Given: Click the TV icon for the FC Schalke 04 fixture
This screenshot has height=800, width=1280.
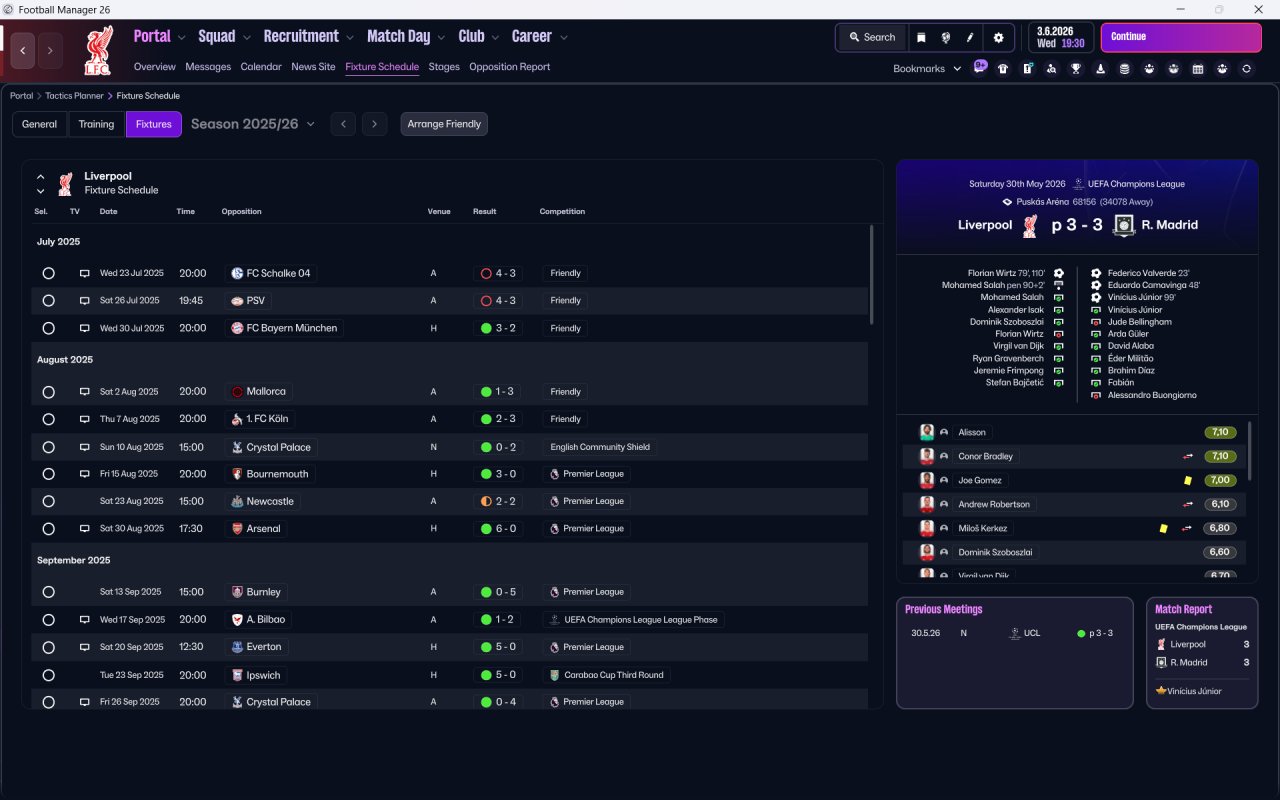Looking at the screenshot, I should (85, 273).
